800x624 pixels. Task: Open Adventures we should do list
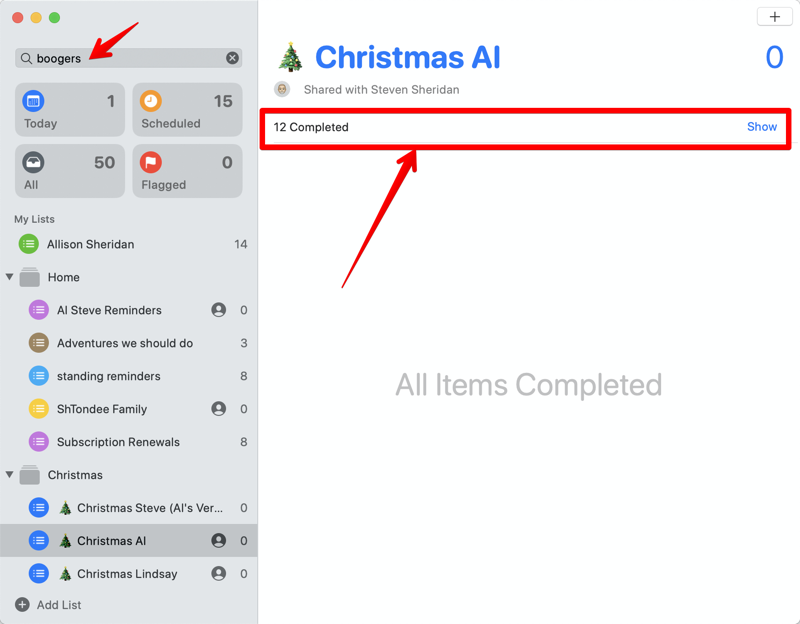[x=124, y=343]
